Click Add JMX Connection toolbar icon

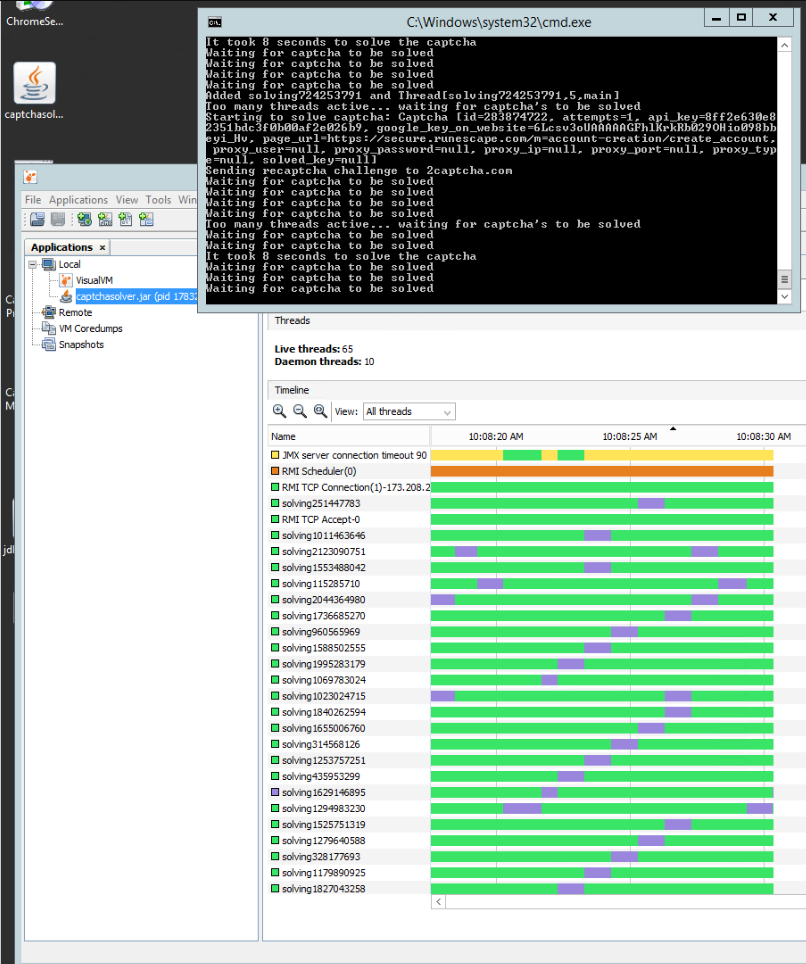[x=105, y=219]
